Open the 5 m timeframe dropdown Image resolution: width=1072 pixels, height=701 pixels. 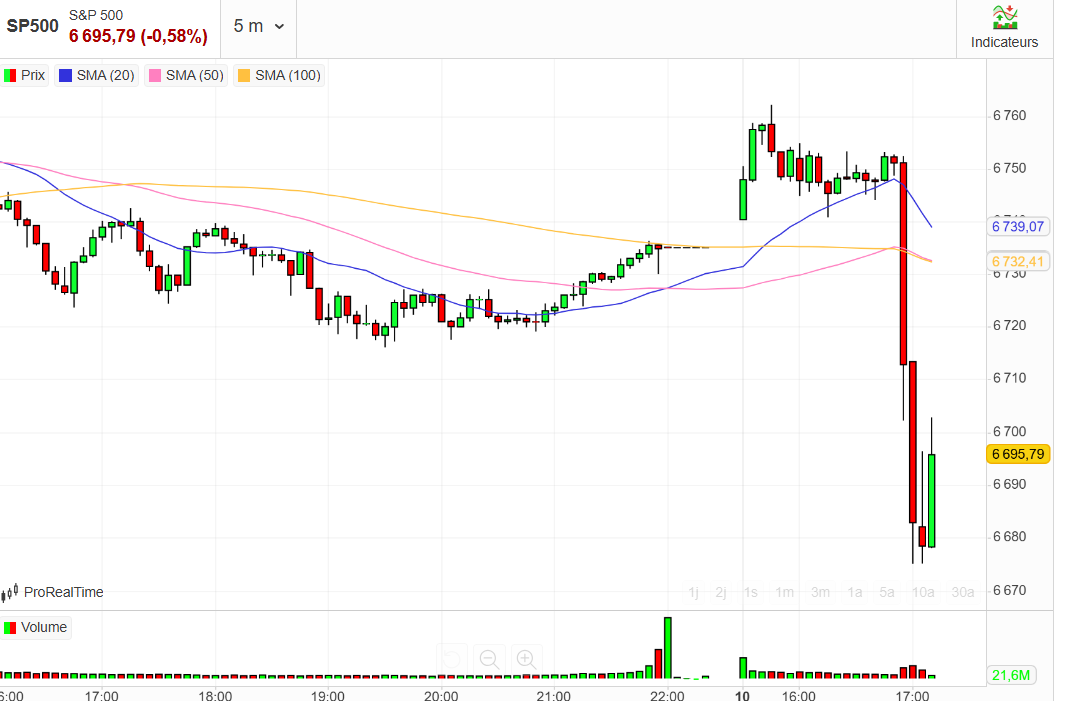258,26
